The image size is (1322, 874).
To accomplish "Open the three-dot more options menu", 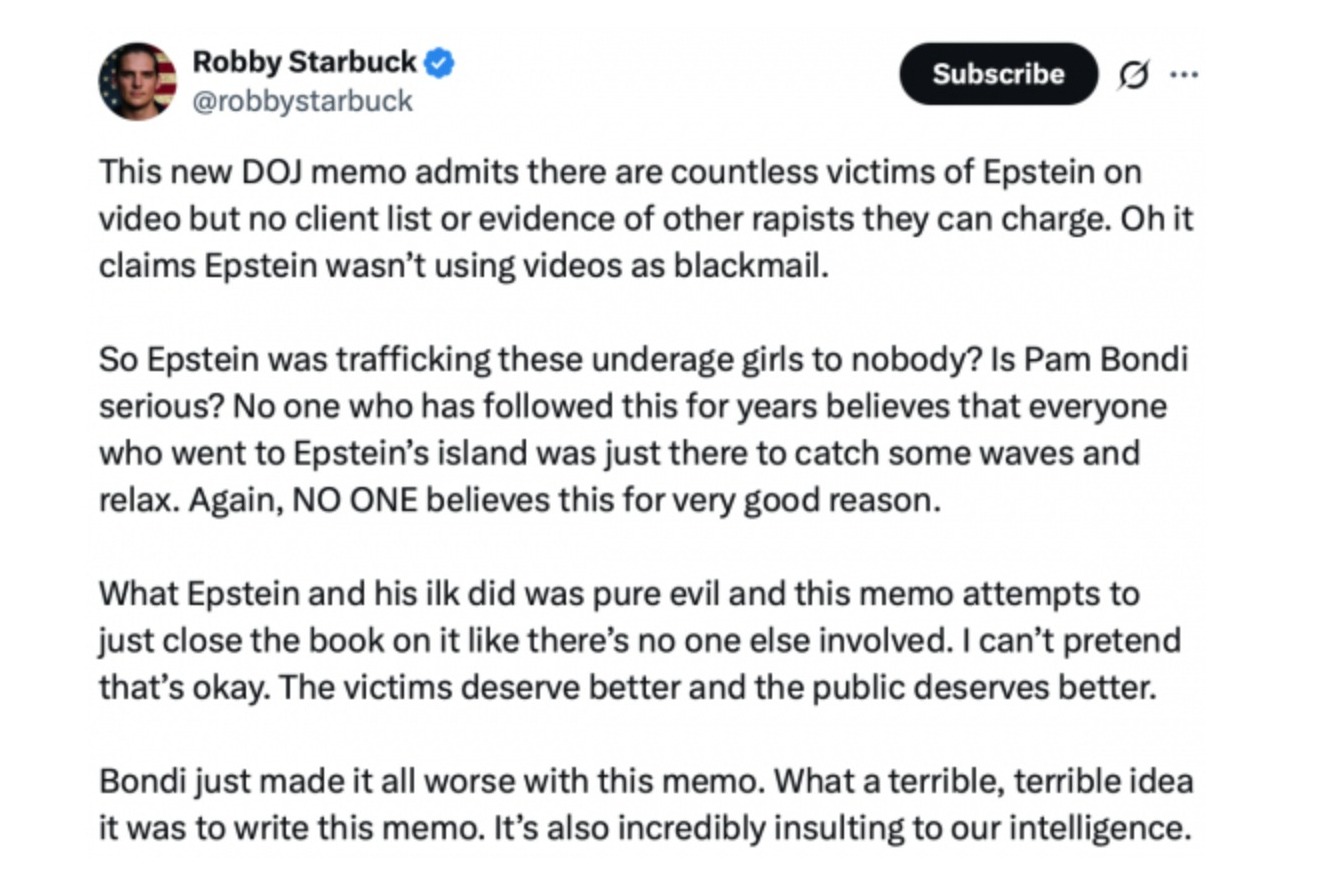I will (1183, 74).
